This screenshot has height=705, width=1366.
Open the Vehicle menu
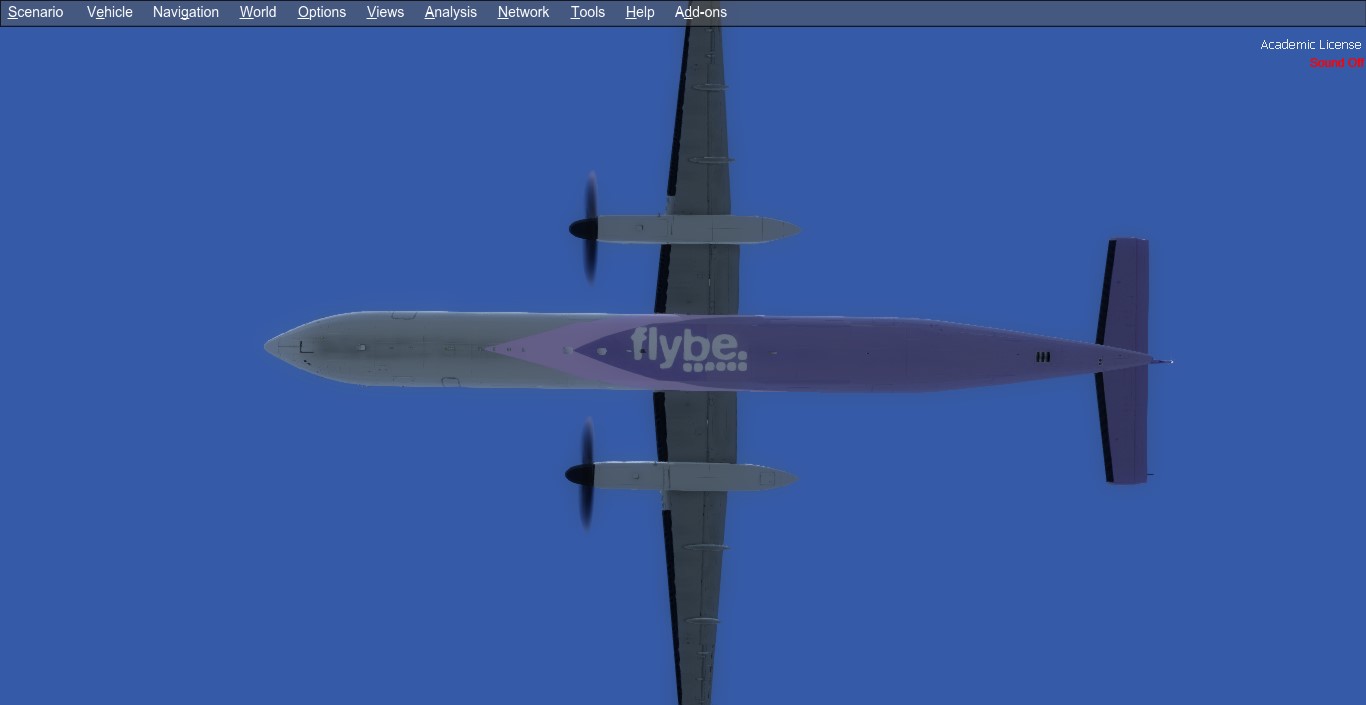tap(110, 12)
